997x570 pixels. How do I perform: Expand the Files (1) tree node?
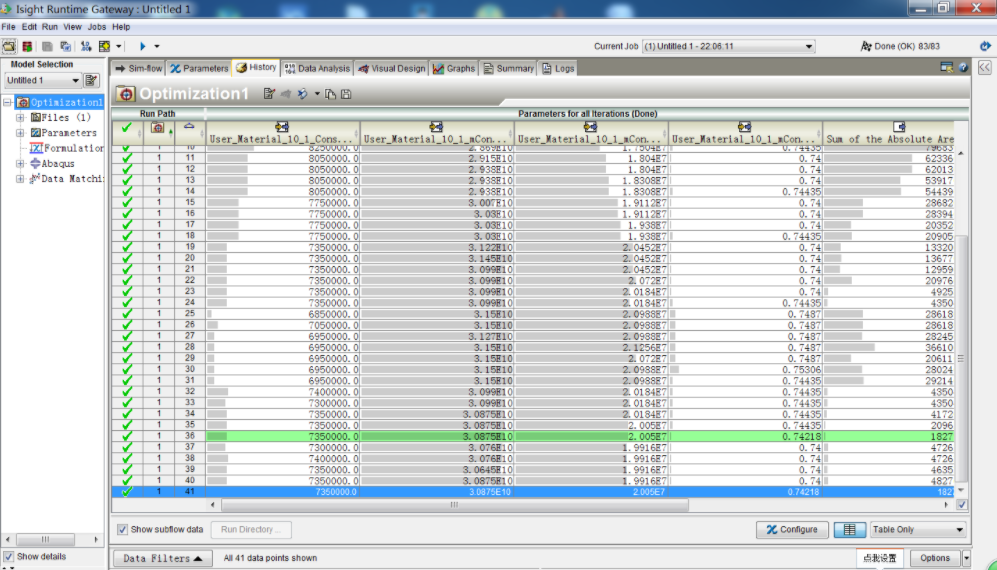20,118
